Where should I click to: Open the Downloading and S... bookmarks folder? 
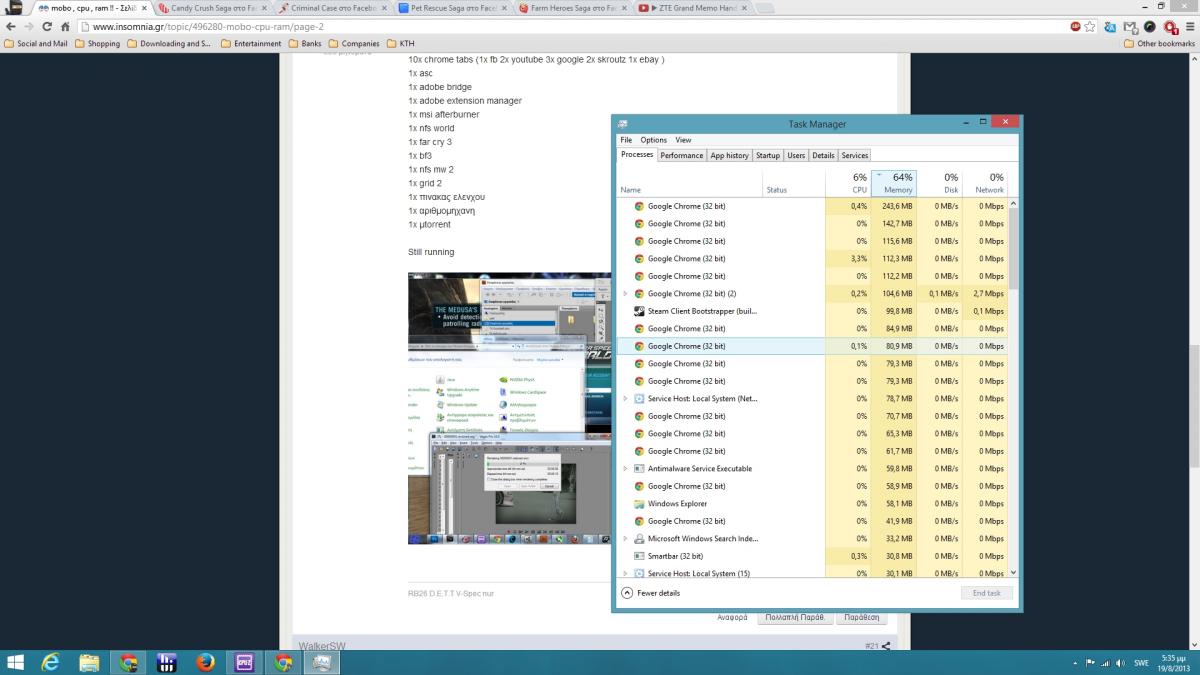[169, 44]
